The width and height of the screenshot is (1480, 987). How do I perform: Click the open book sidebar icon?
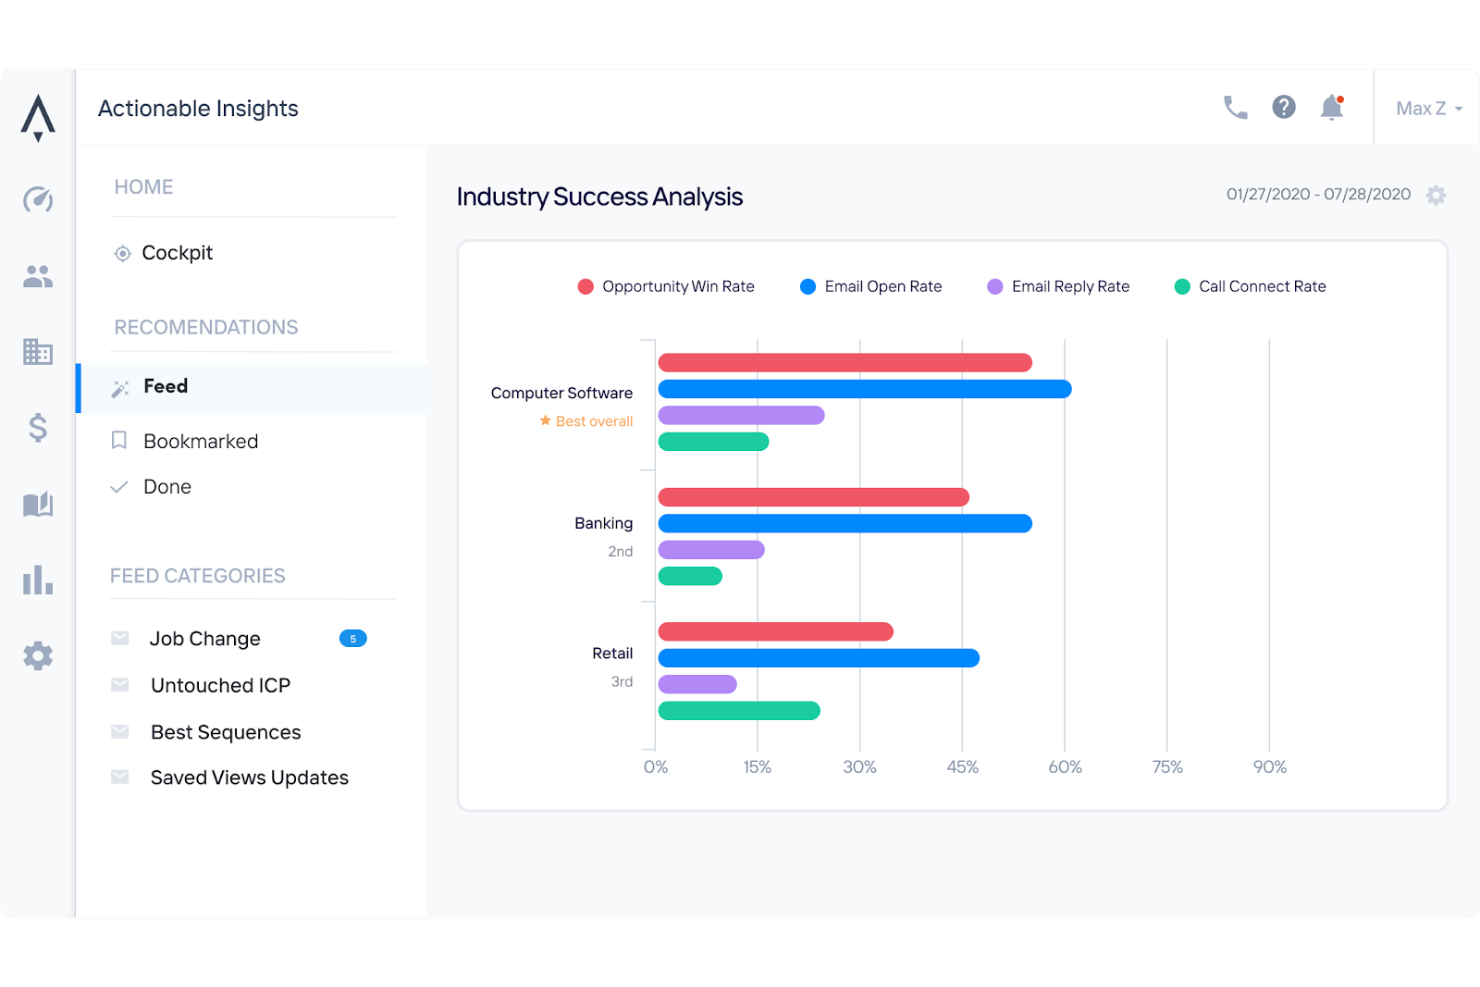(x=38, y=504)
